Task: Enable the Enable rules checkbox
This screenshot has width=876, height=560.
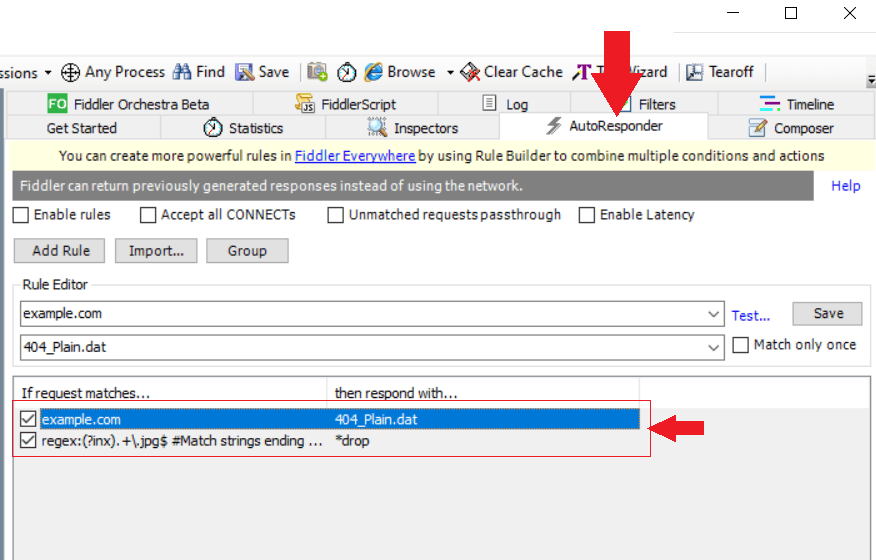Action: coord(21,215)
